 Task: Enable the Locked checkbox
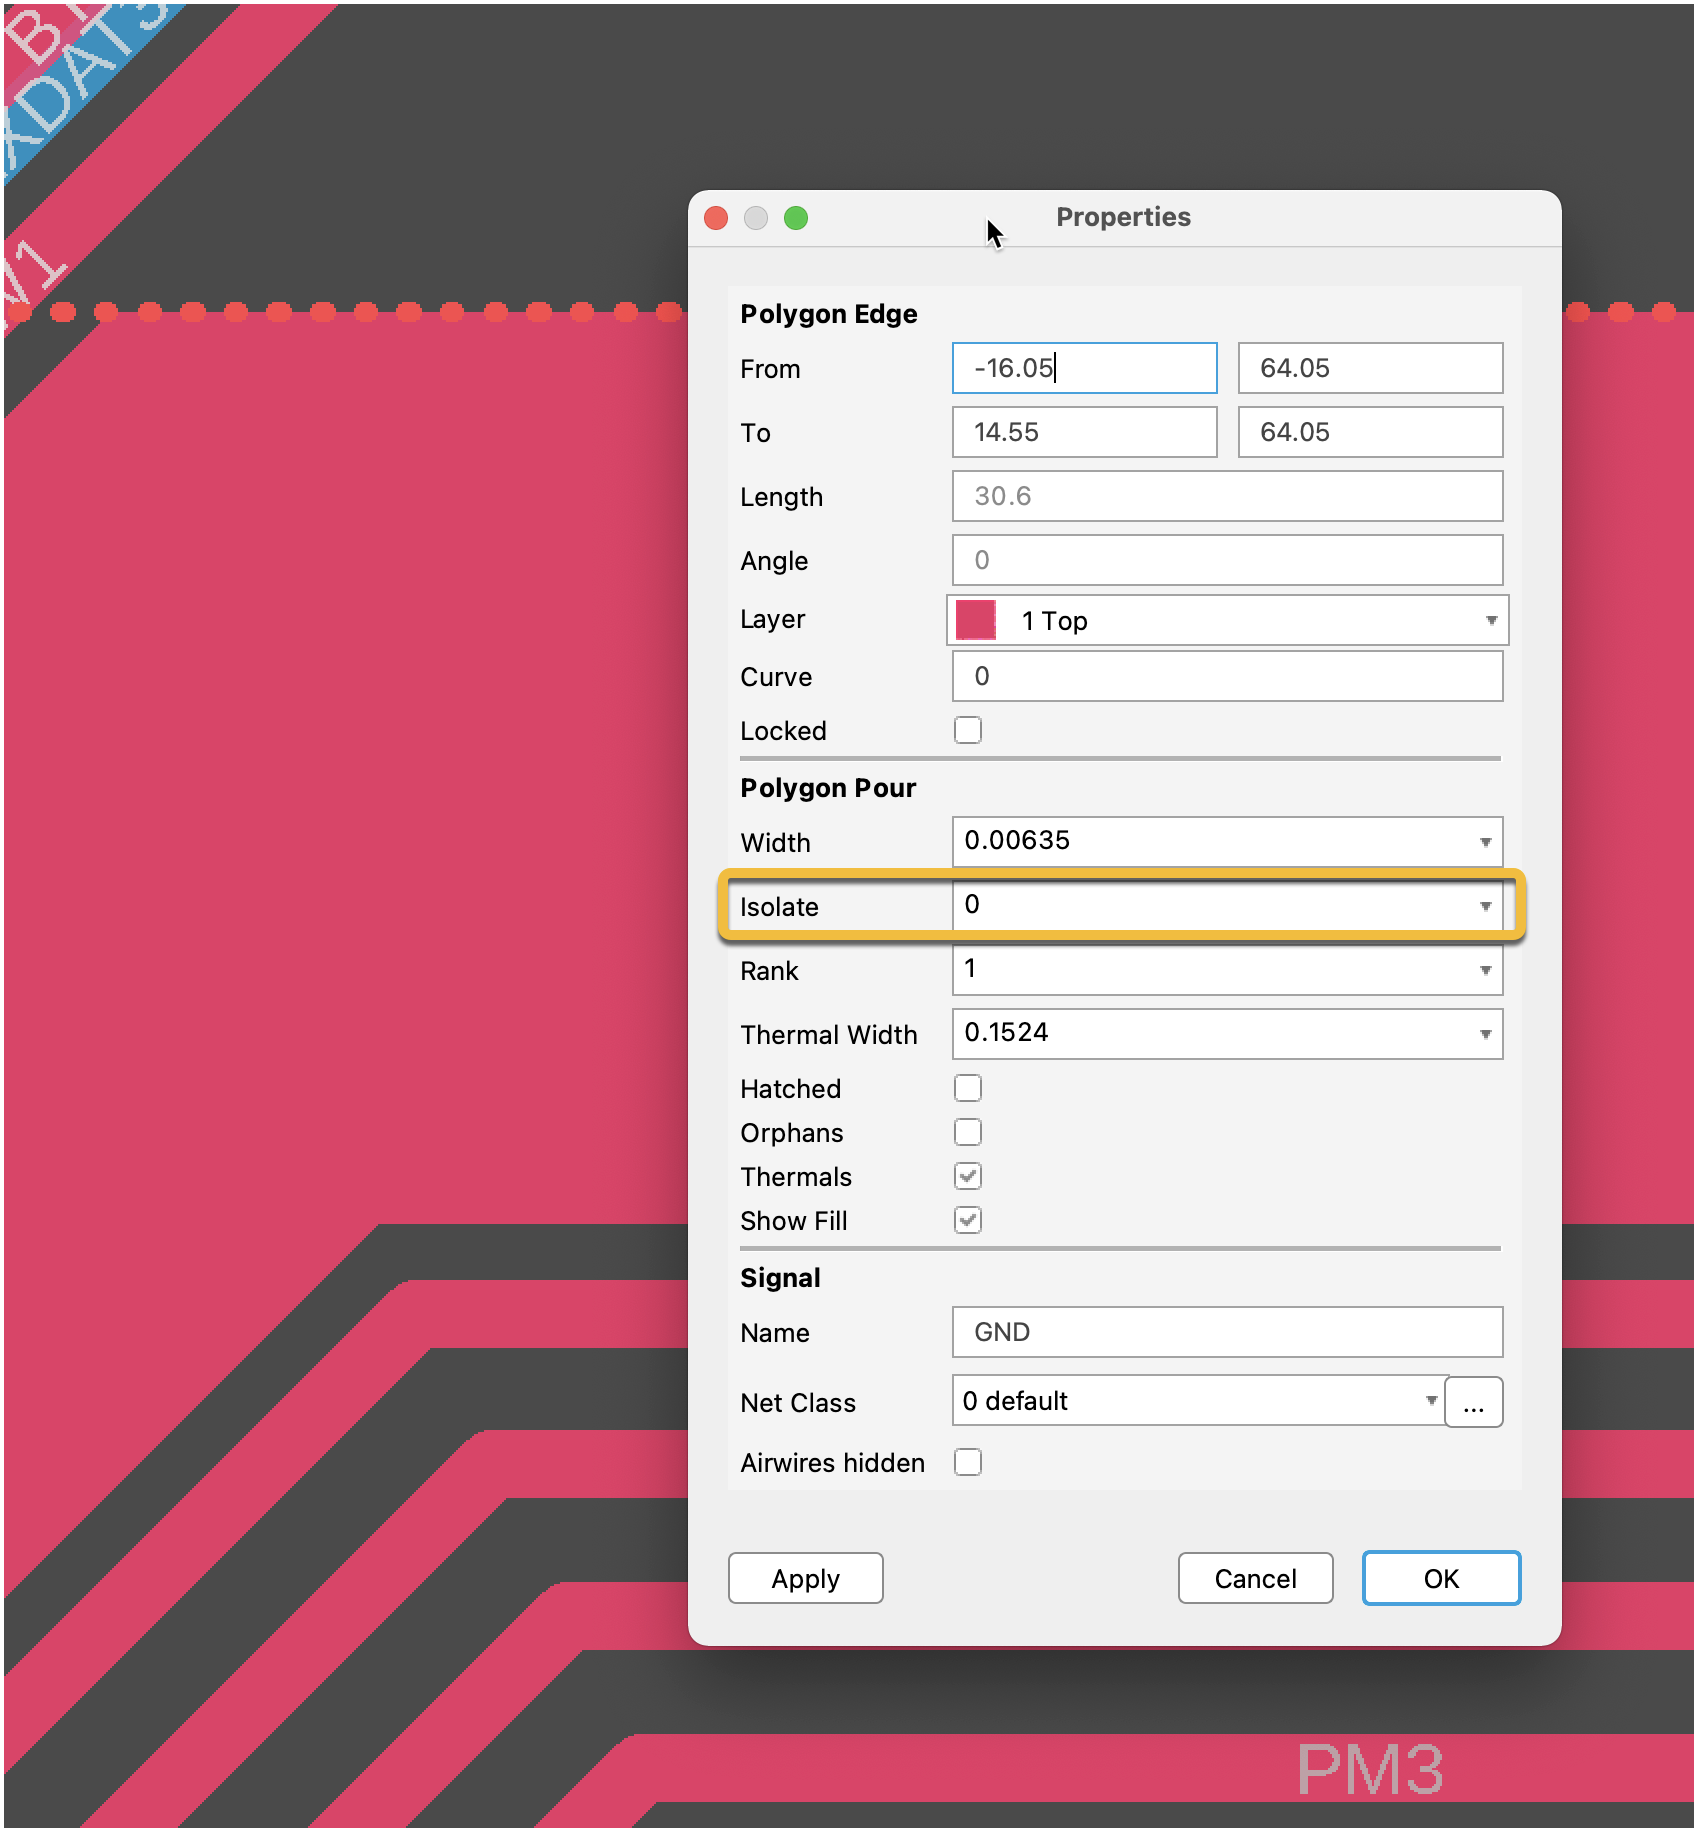tap(967, 730)
